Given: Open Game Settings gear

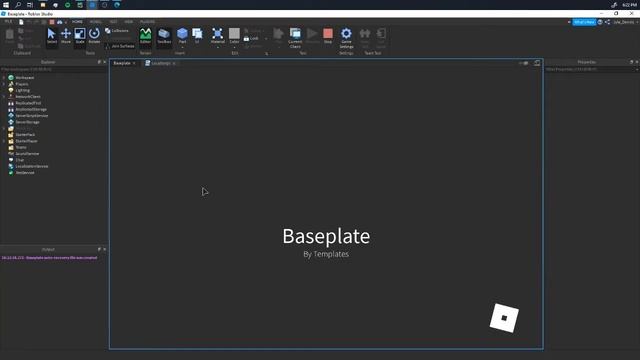Looking at the screenshot, I should 346,38.
